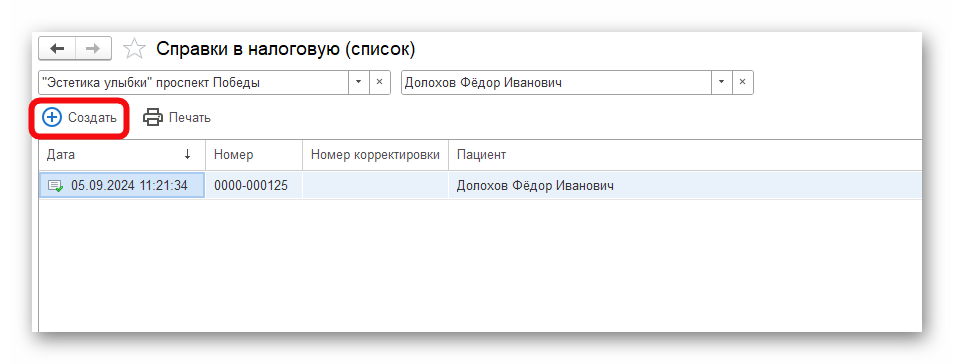Clear the Долохов Фёдор Иванович filter field

click(742, 83)
